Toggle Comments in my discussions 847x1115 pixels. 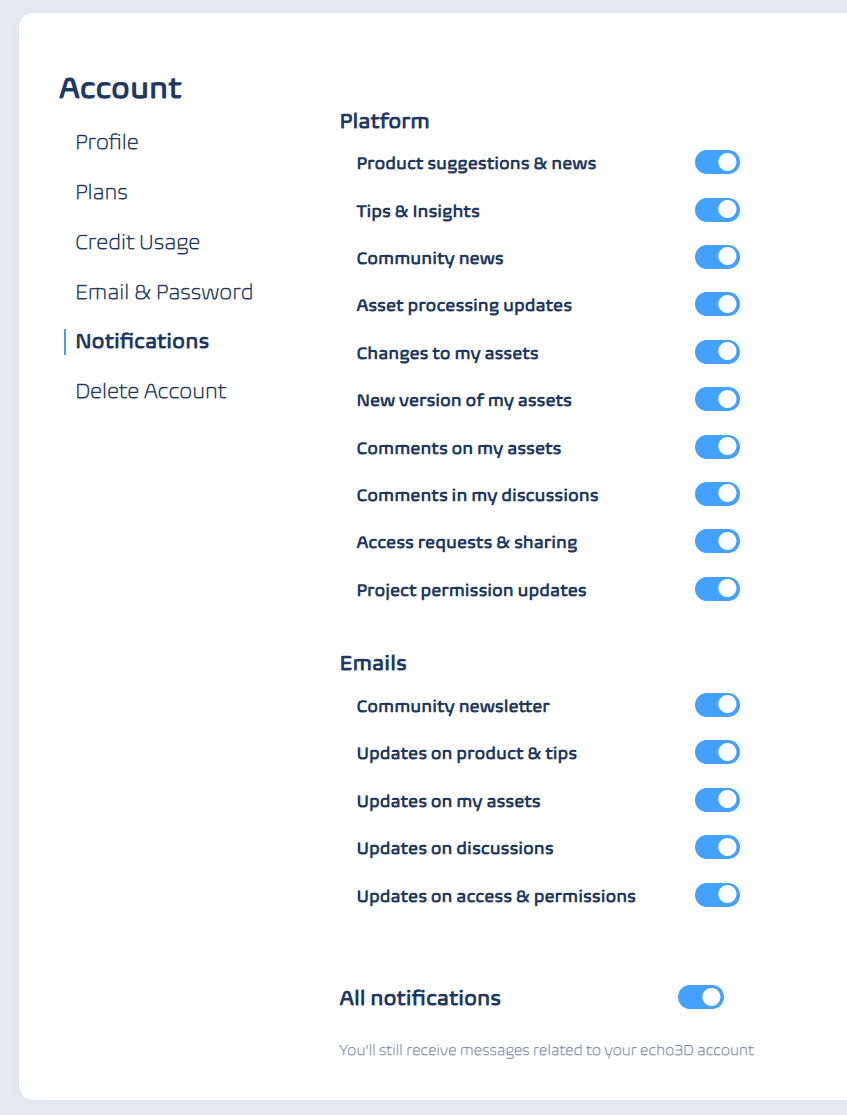(717, 494)
